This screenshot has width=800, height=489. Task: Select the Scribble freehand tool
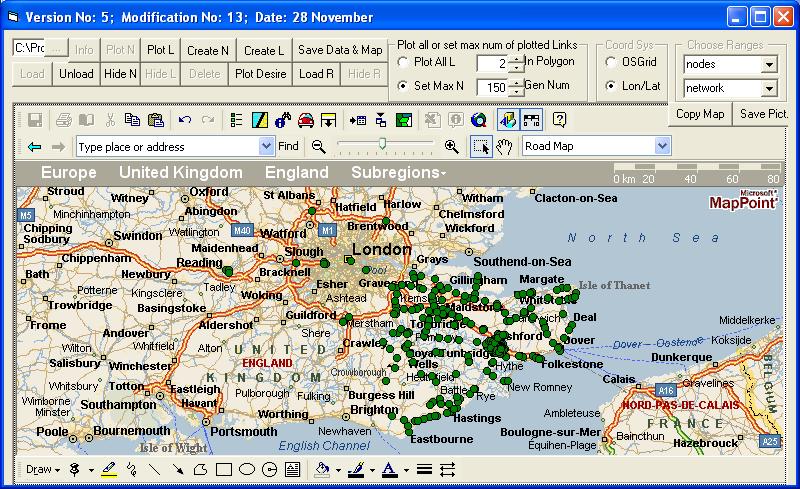point(132,470)
